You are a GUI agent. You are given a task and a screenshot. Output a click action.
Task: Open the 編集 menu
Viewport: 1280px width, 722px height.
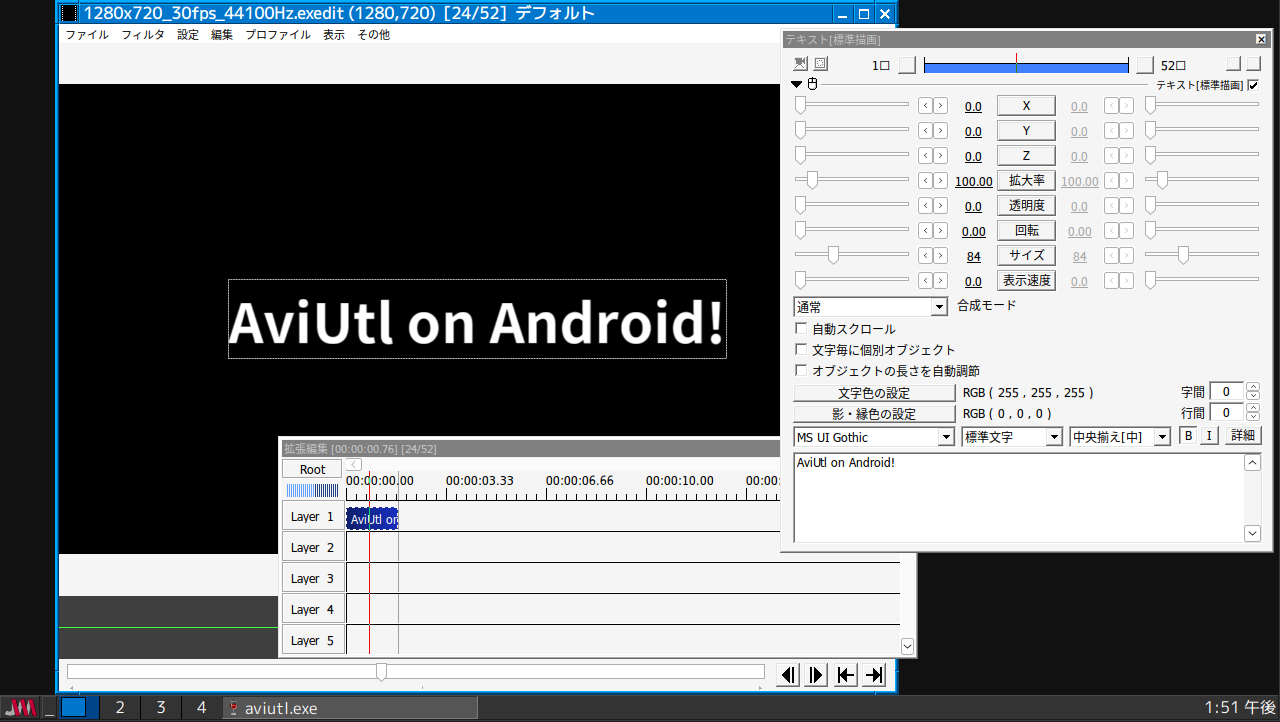(x=221, y=34)
